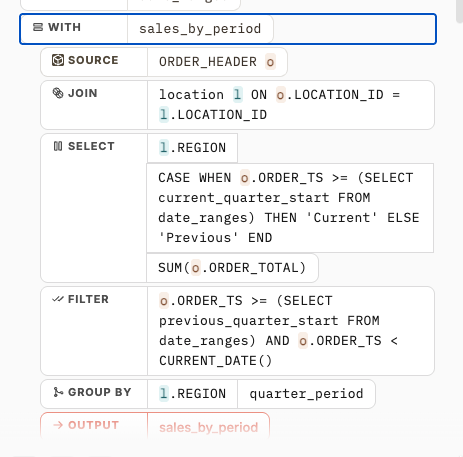Select the CASE WHEN expression cell

290,208
